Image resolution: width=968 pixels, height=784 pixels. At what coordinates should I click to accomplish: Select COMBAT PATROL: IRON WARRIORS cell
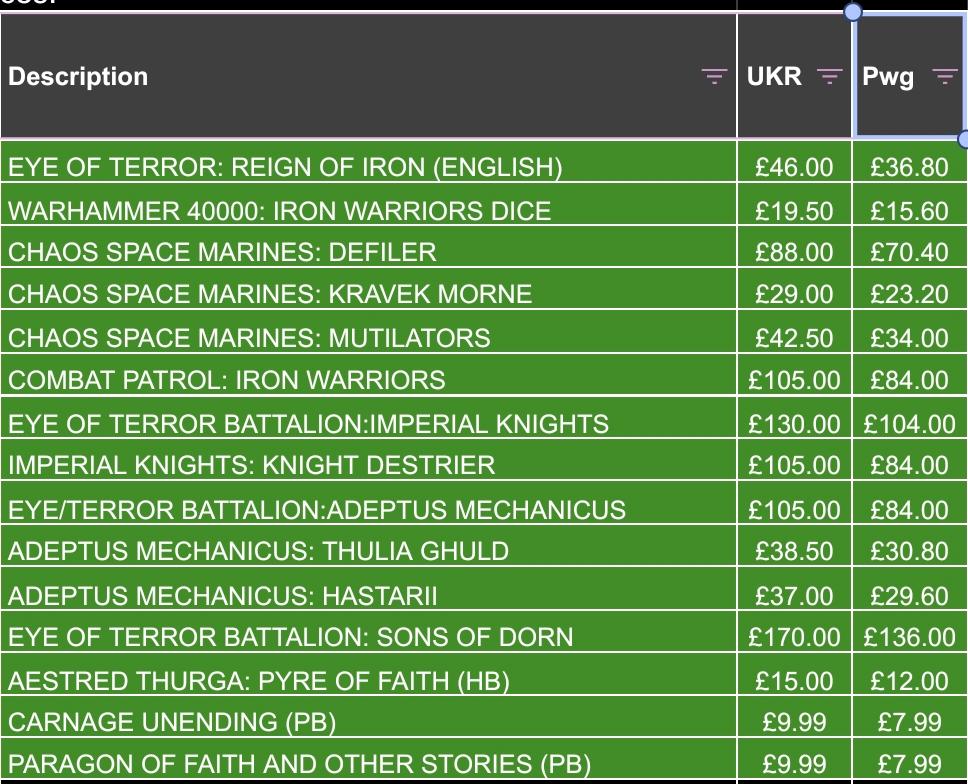point(227,381)
